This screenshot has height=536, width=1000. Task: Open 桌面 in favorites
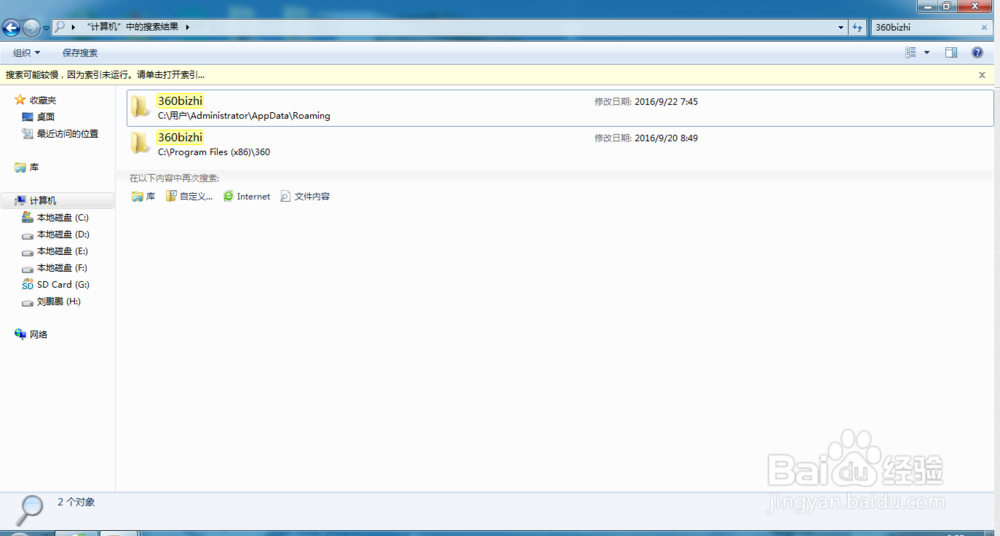pyautogui.click(x=38, y=117)
